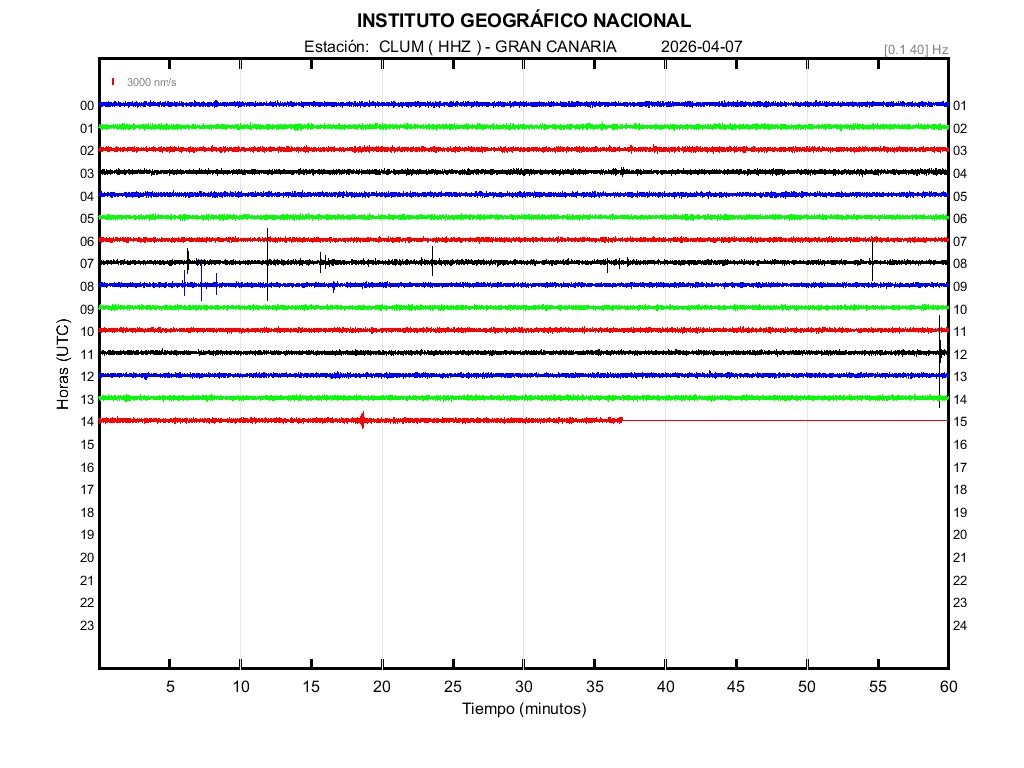Select the black 03 hour trace
The height and width of the screenshot is (768, 1024).
coord(523,172)
